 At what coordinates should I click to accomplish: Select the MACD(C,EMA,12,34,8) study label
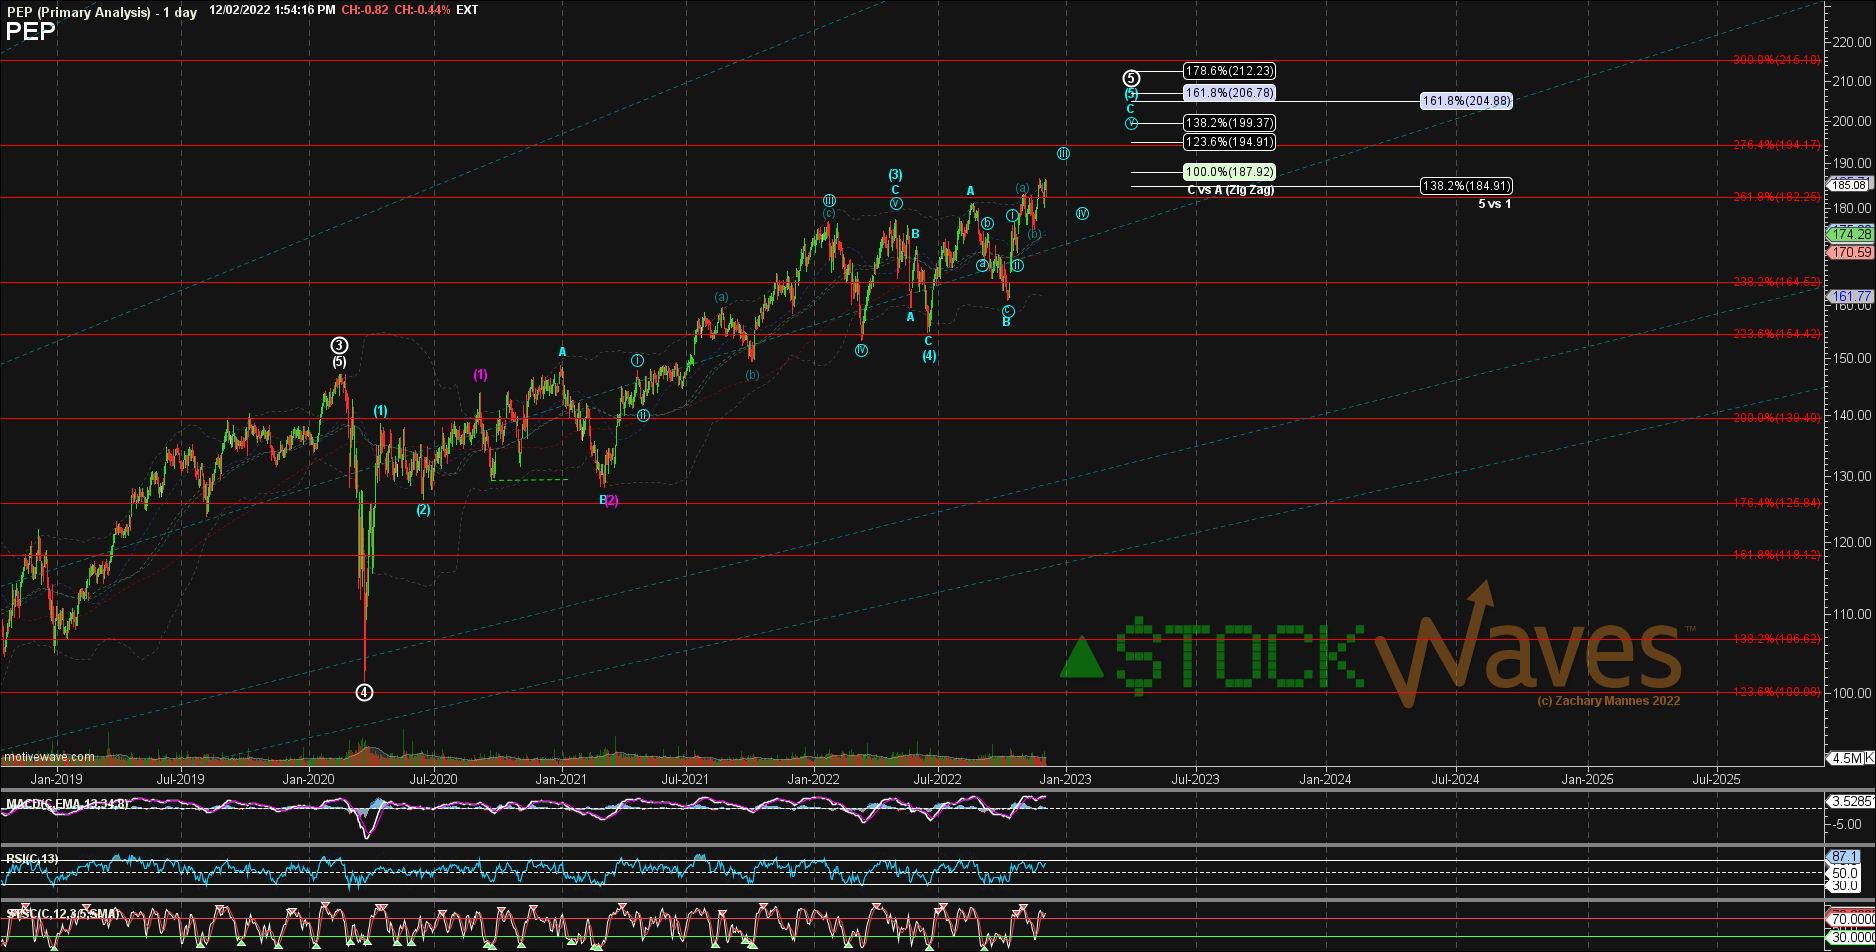(67, 804)
